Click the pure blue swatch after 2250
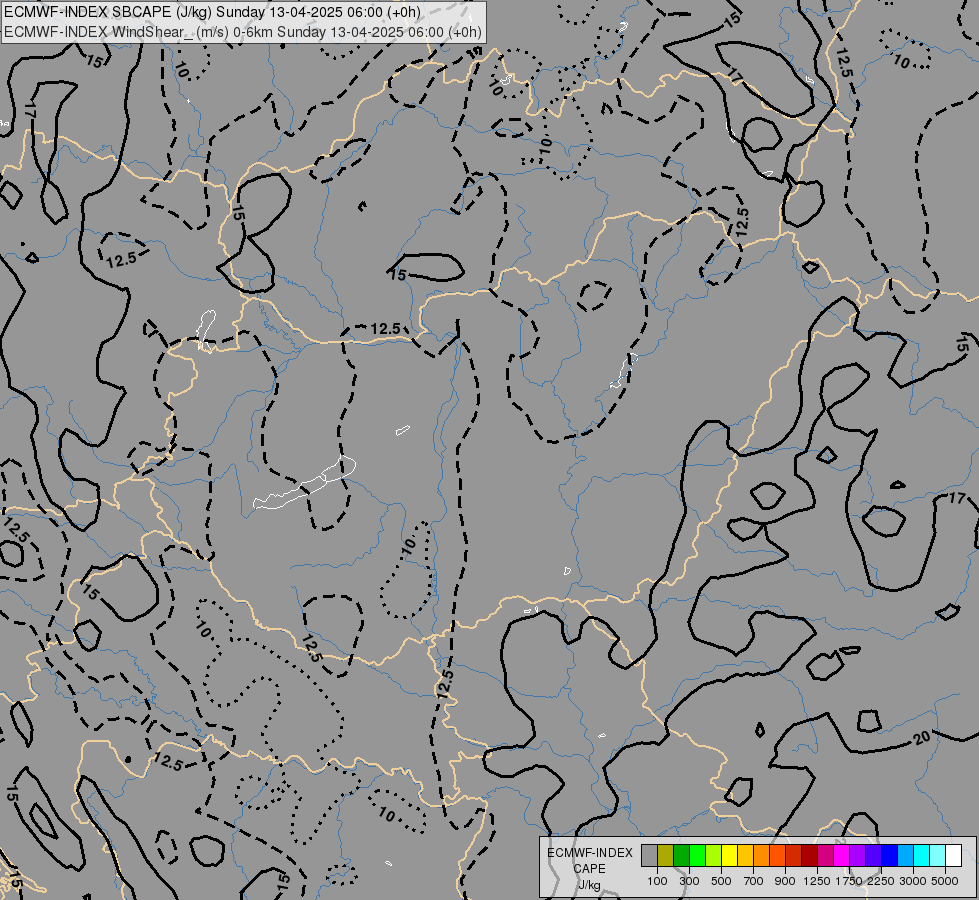This screenshot has width=979, height=900. [890, 856]
